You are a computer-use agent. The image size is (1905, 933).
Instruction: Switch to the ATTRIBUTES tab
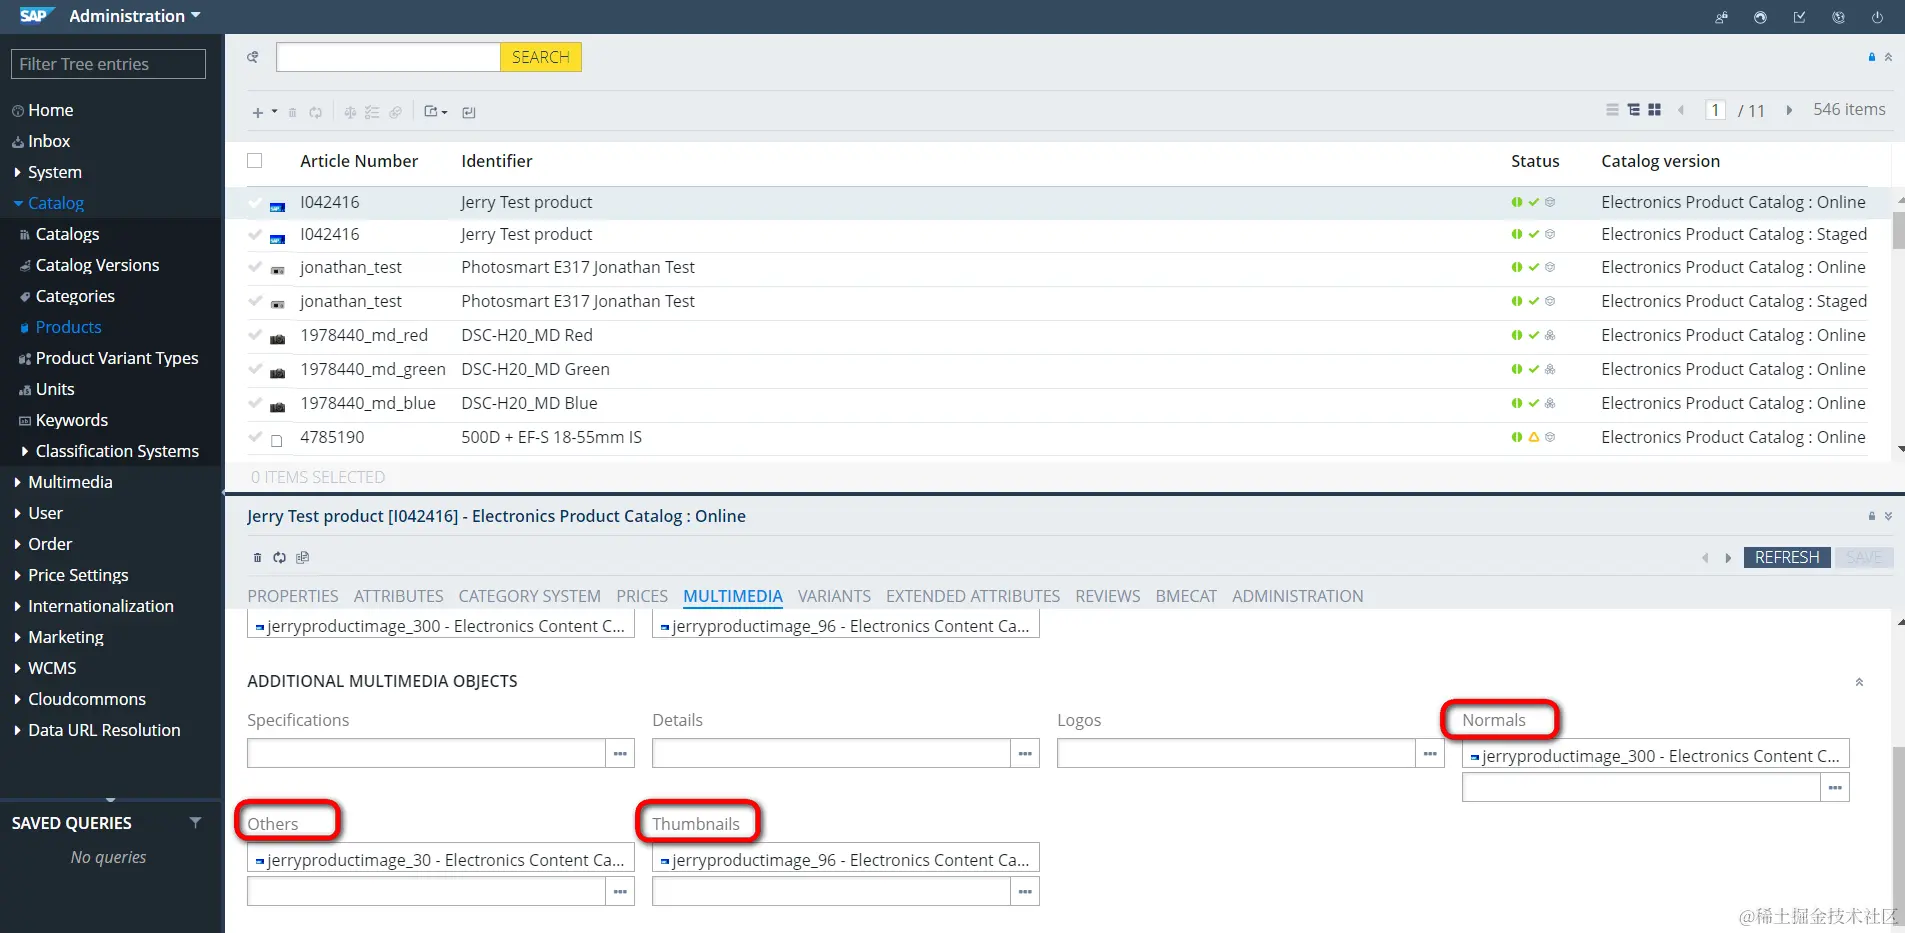tap(398, 596)
